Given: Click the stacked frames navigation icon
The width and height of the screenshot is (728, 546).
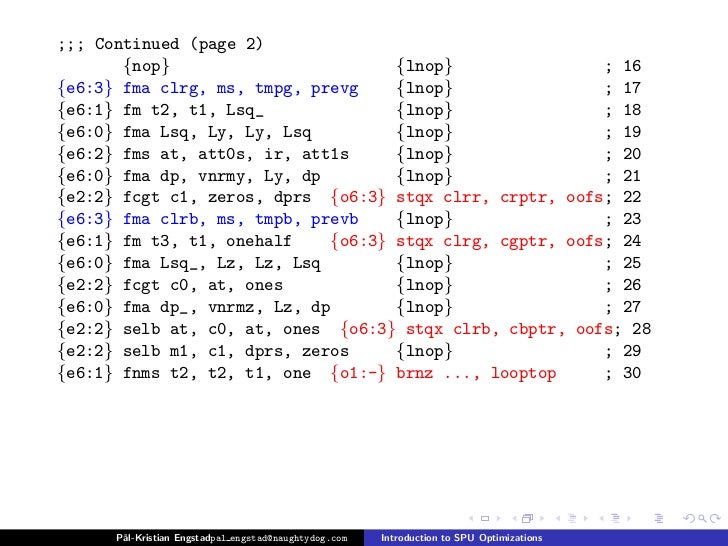Looking at the screenshot, I should pyautogui.click(x=527, y=518).
